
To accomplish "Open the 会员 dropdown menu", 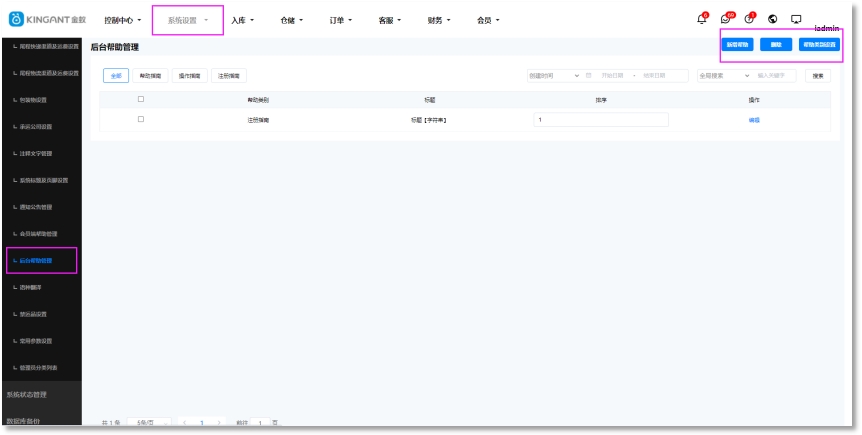I will [x=488, y=20].
